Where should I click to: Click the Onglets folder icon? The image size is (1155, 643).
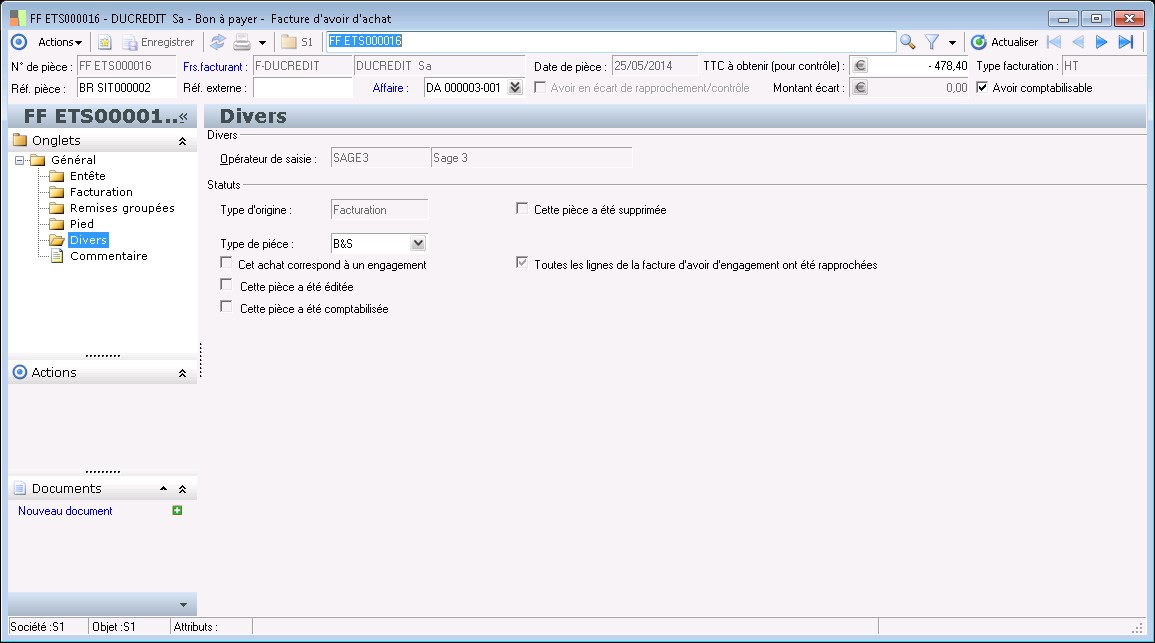pyautogui.click(x=20, y=140)
